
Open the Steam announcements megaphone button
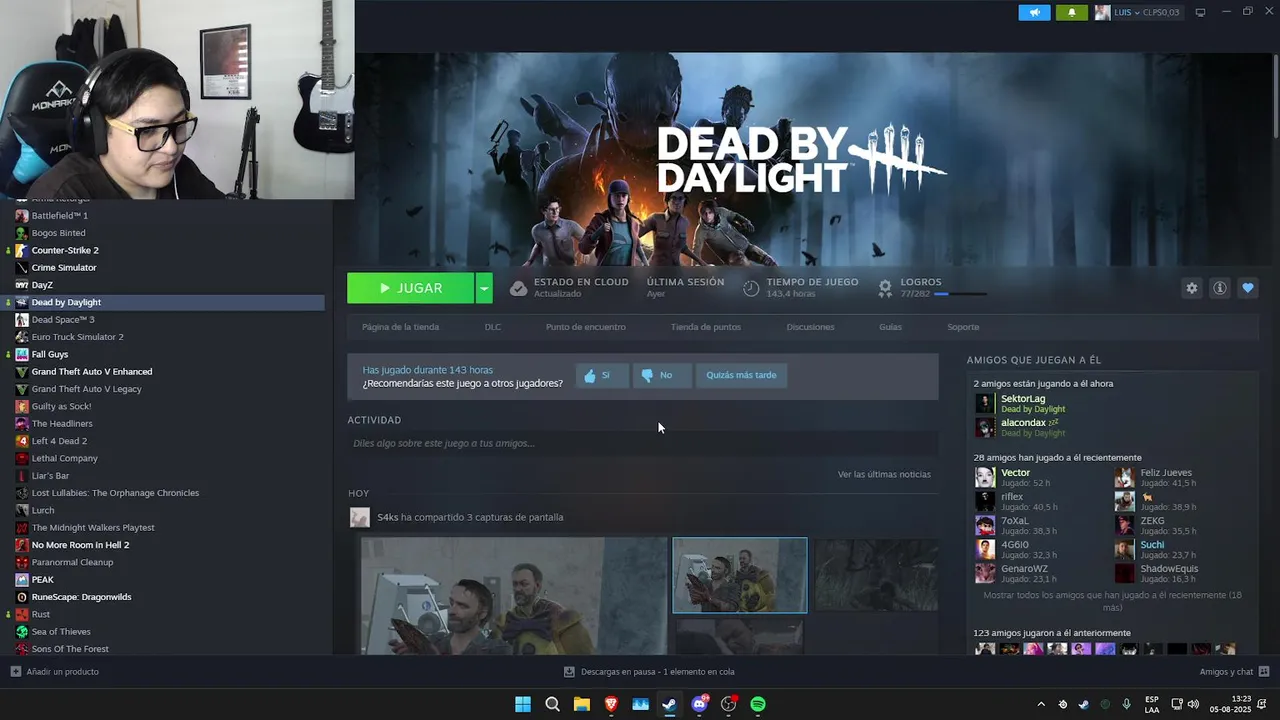[x=1035, y=12]
